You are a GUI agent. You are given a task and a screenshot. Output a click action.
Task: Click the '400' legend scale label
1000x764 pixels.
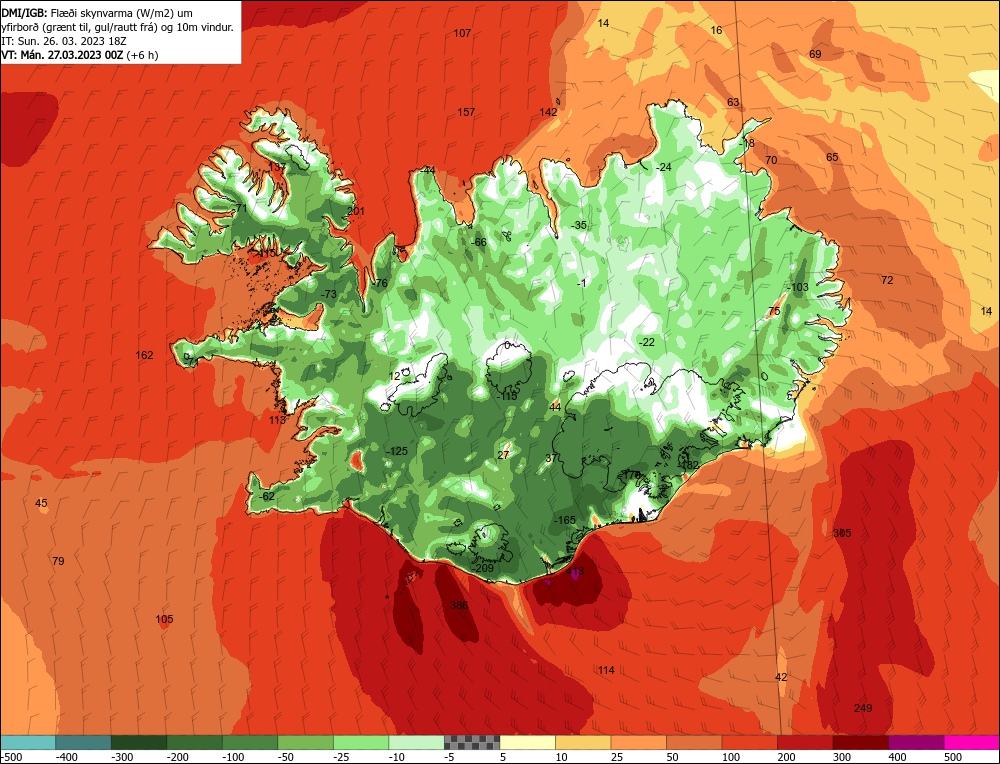(897, 757)
